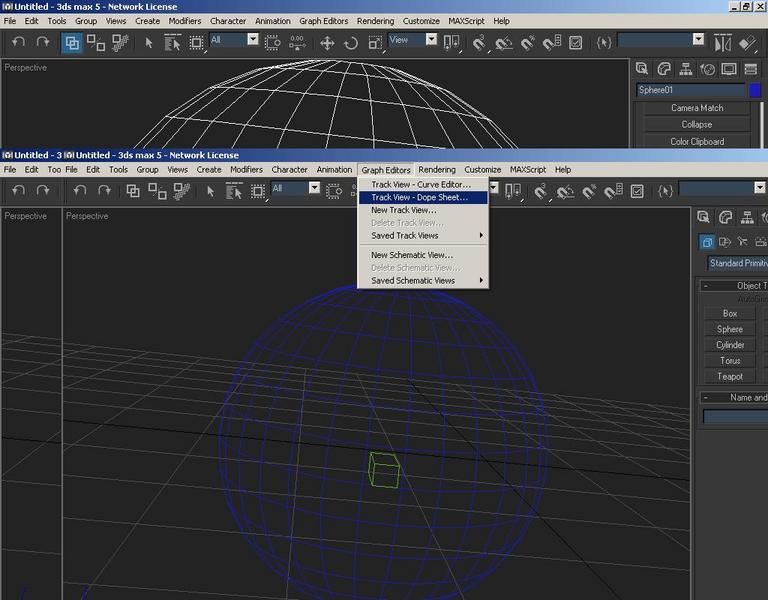Viewport: 768px width, 600px height.
Task: Click Undo icon in top window toolbar
Action: 19,42
